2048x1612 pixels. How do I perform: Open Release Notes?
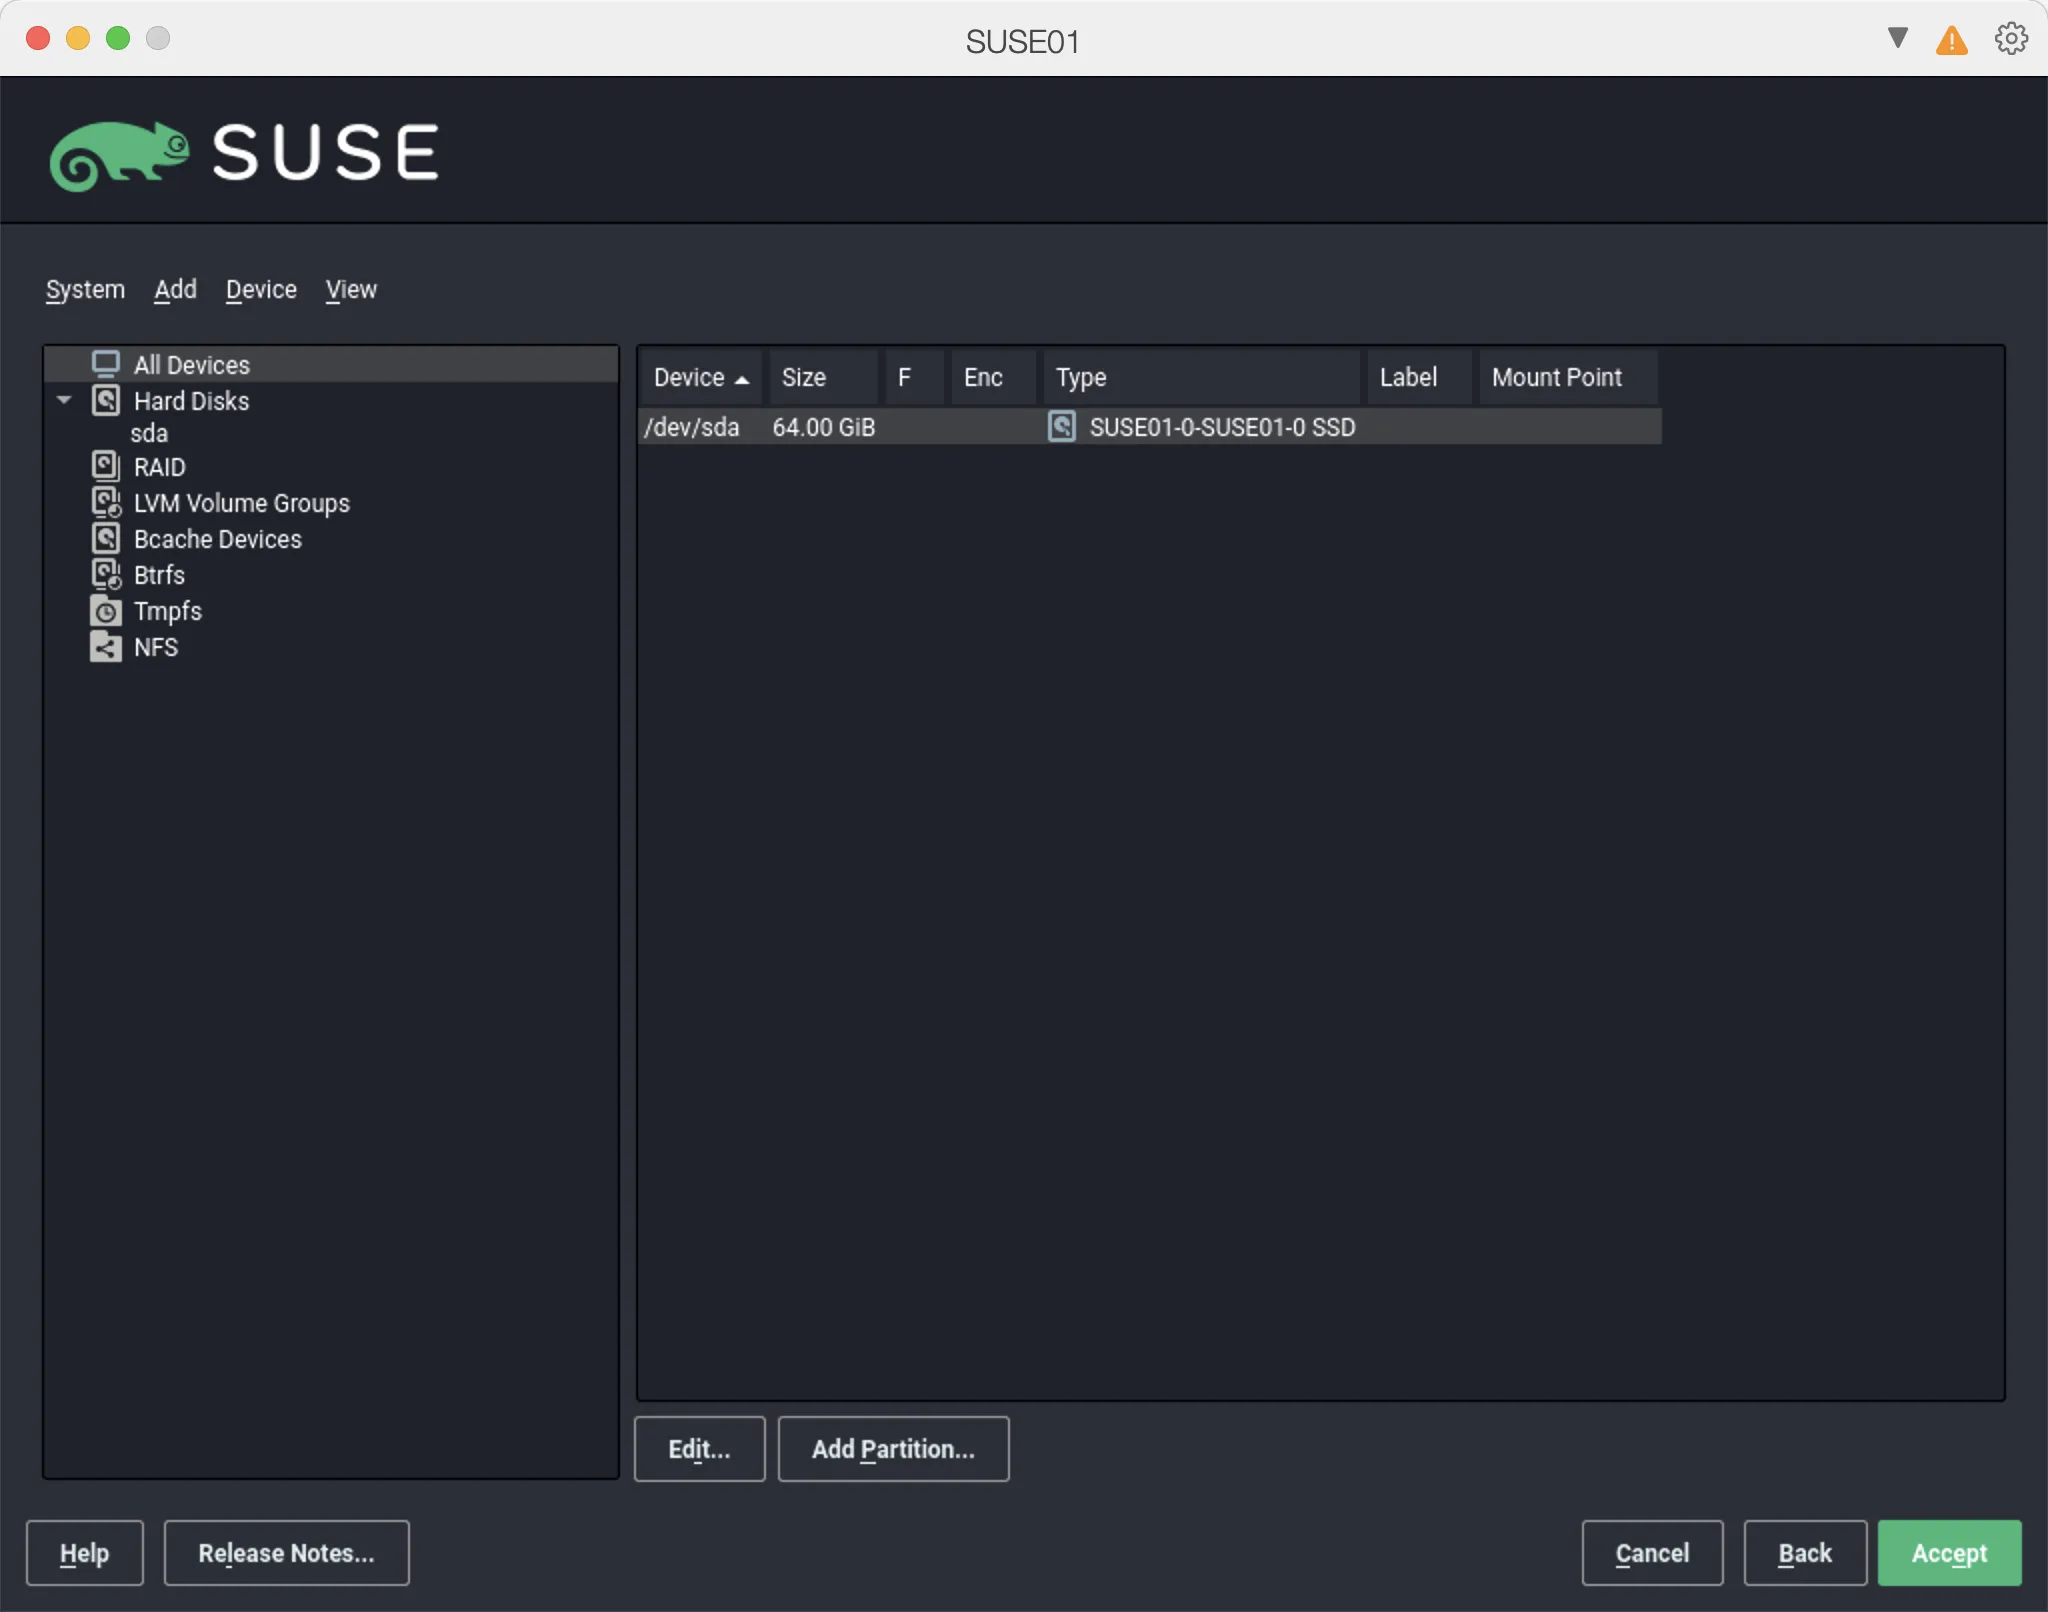[286, 1553]
